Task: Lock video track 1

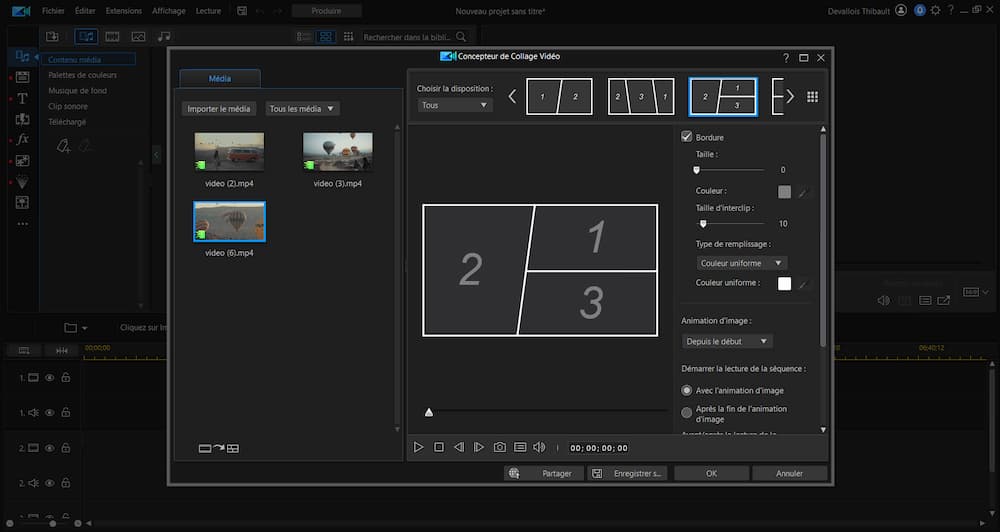Action: pyautogui.click(x=66, y=378)
